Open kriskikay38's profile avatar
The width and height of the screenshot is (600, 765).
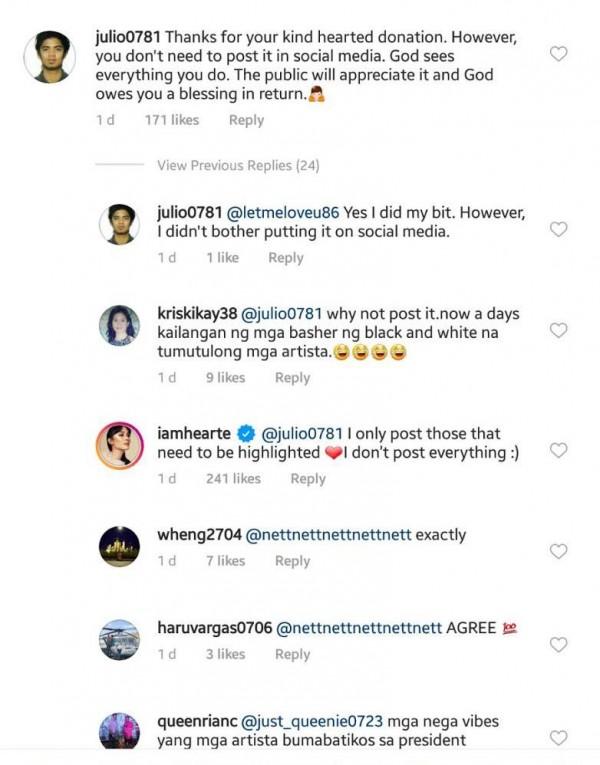[118, 325]
